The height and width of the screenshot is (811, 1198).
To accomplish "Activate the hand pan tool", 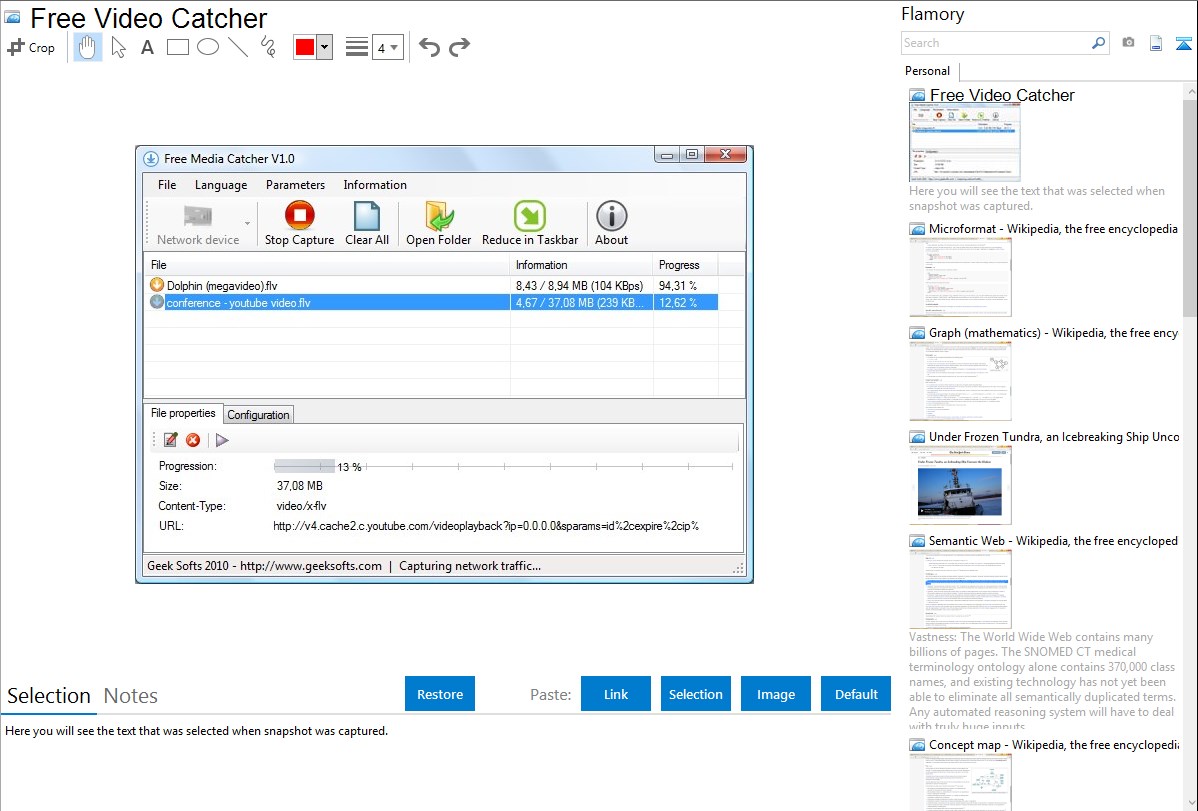I will [x=87, y=47].
